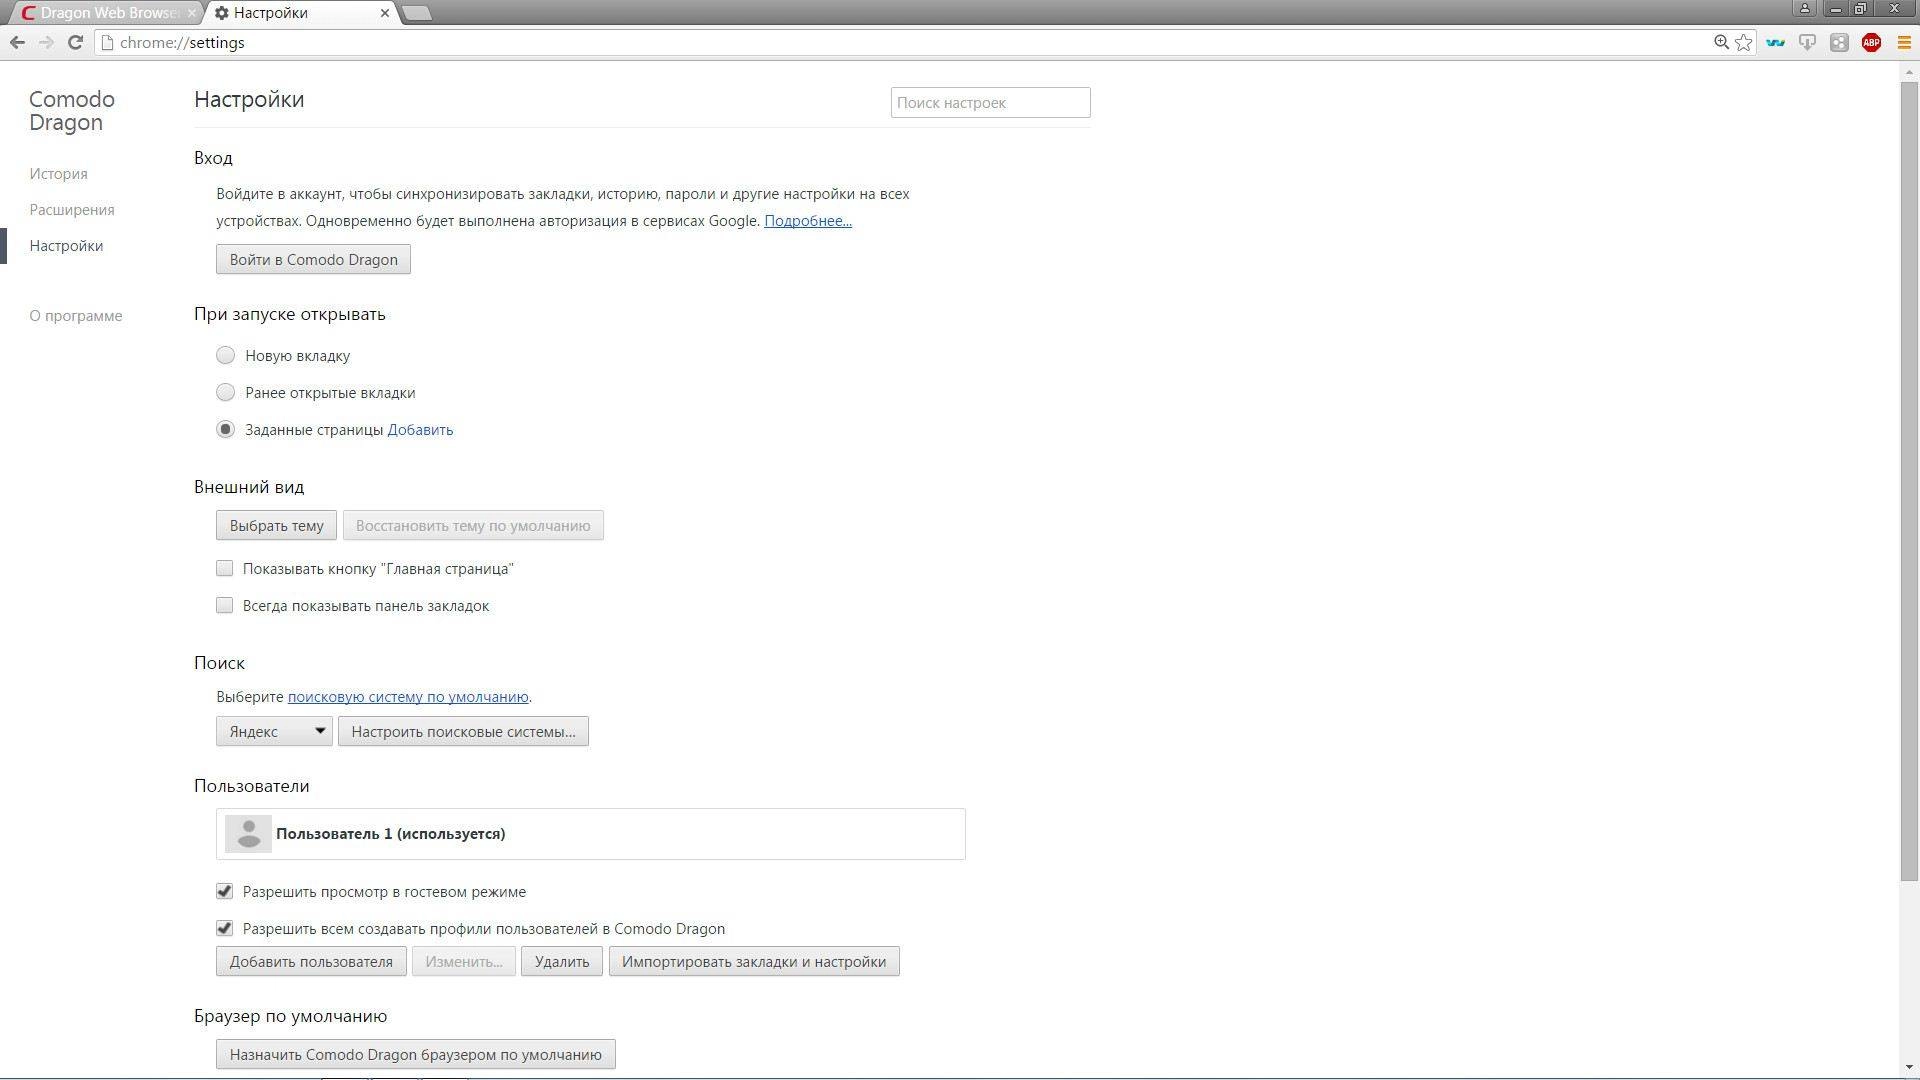Click the Изменить user button
The height and width of the screenshot is (1080, 1920).
pyautogui.click(x=463, y=961)
